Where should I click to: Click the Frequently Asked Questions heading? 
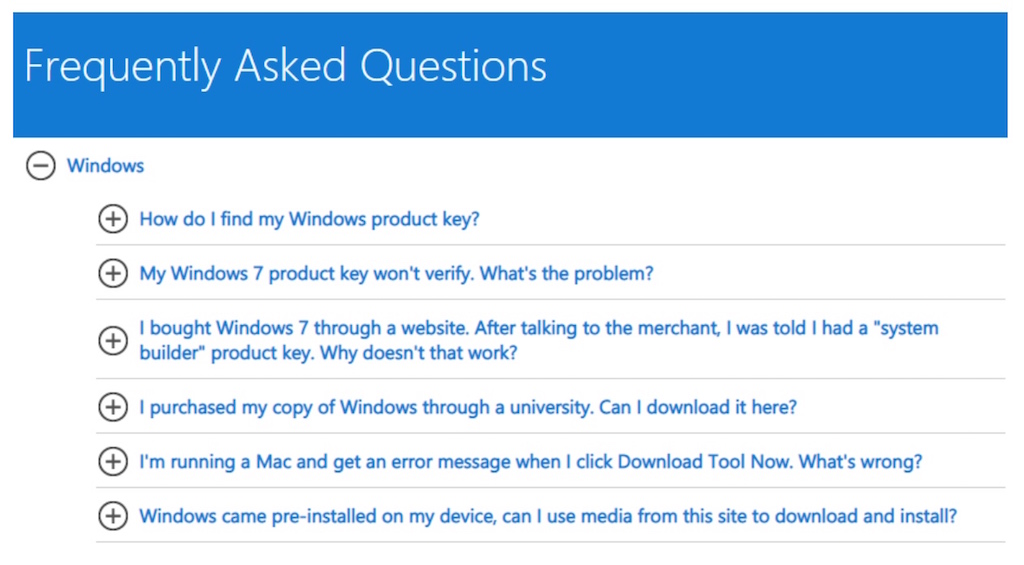(x=285, y=67)
